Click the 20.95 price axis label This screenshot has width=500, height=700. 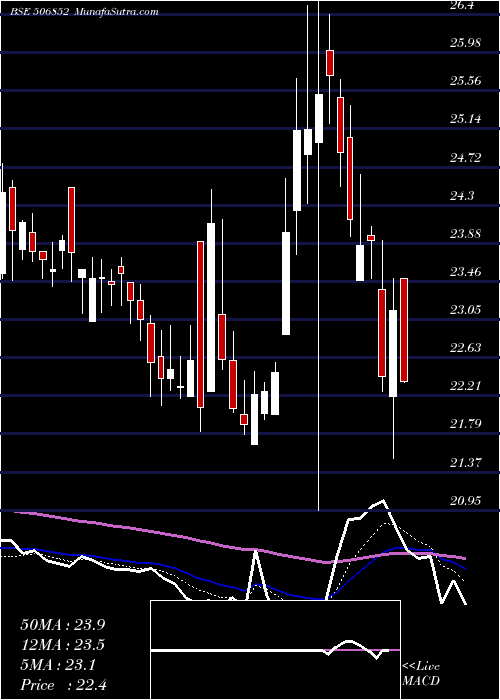(465, 501)
